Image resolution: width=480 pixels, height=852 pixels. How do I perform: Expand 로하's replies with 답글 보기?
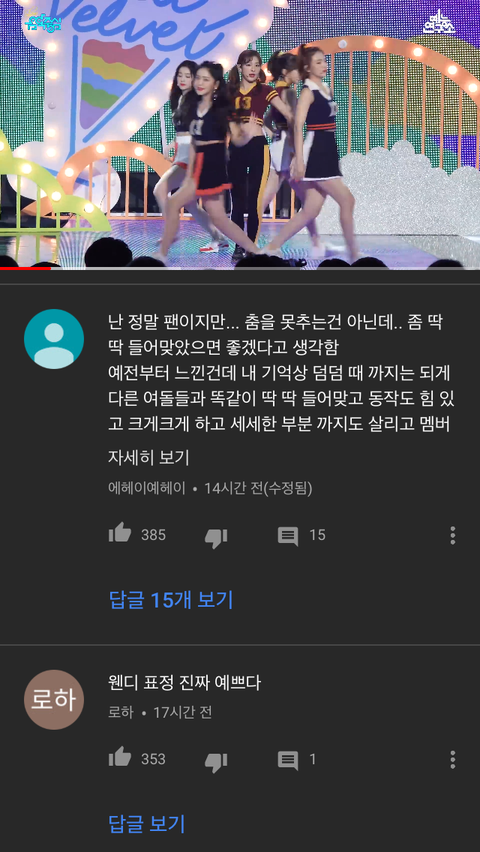(x=147, y=824)
